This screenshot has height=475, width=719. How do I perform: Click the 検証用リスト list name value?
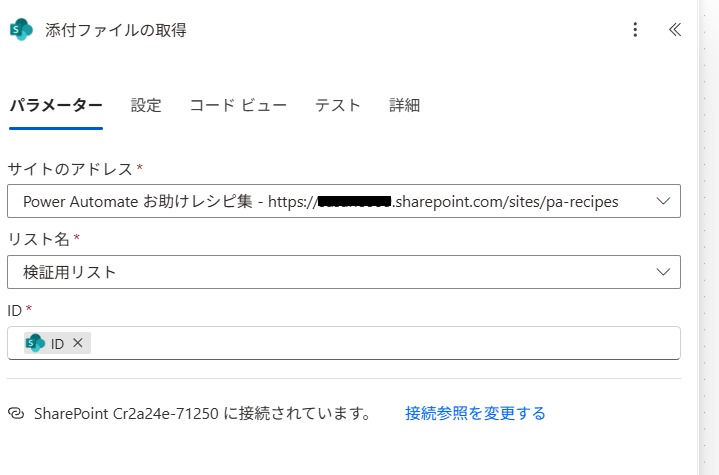[x=69, y=272]
